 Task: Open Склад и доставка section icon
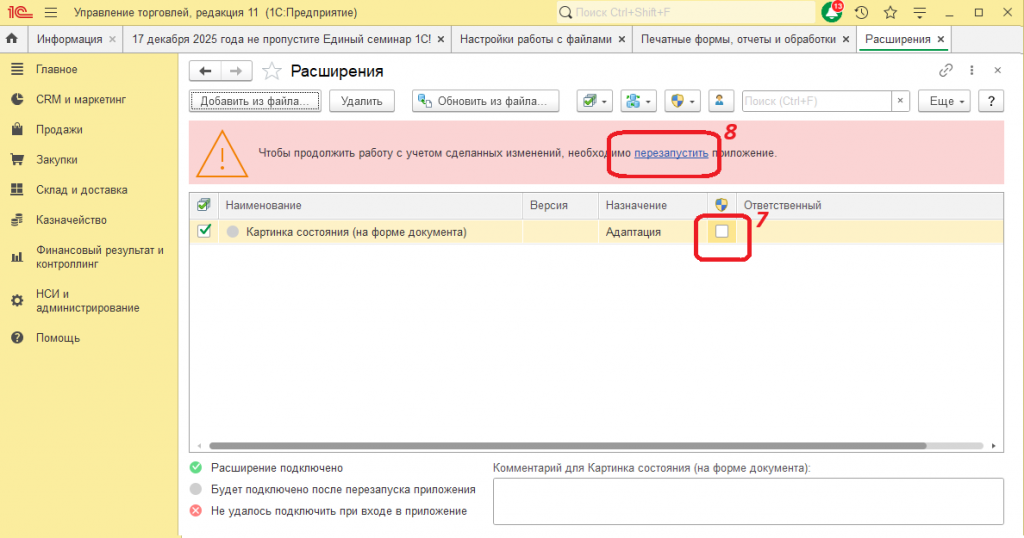(x=17, y=189)
